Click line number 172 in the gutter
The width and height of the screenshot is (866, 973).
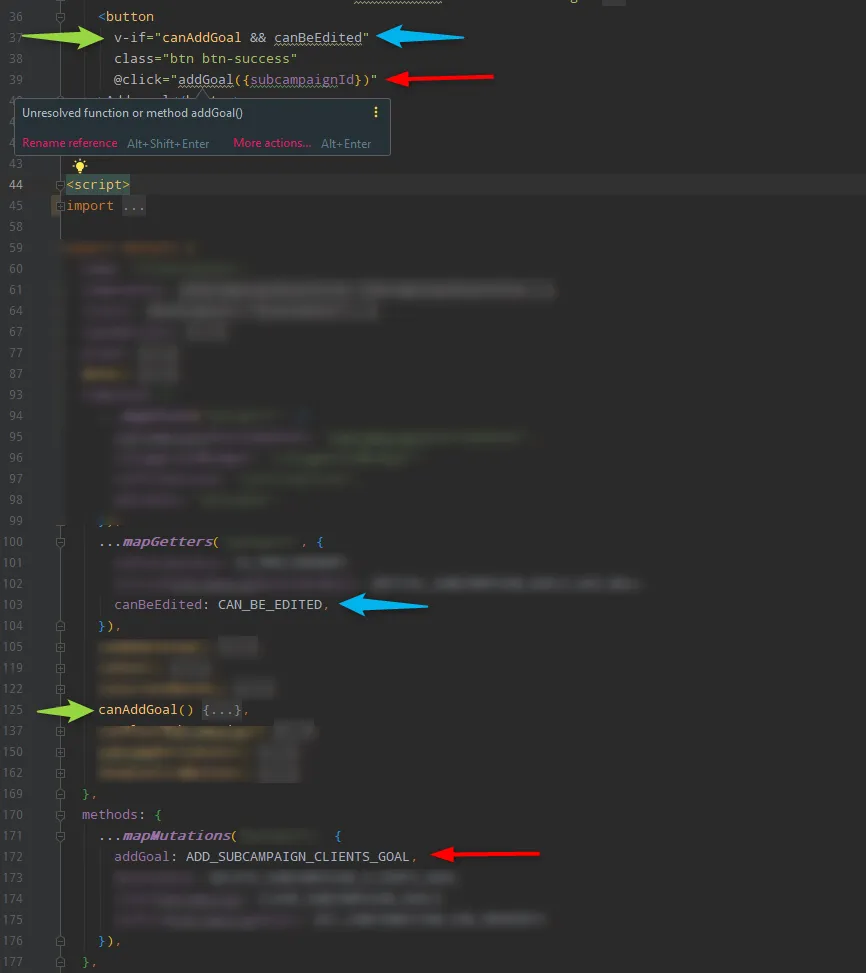click(x=12, y=857)
